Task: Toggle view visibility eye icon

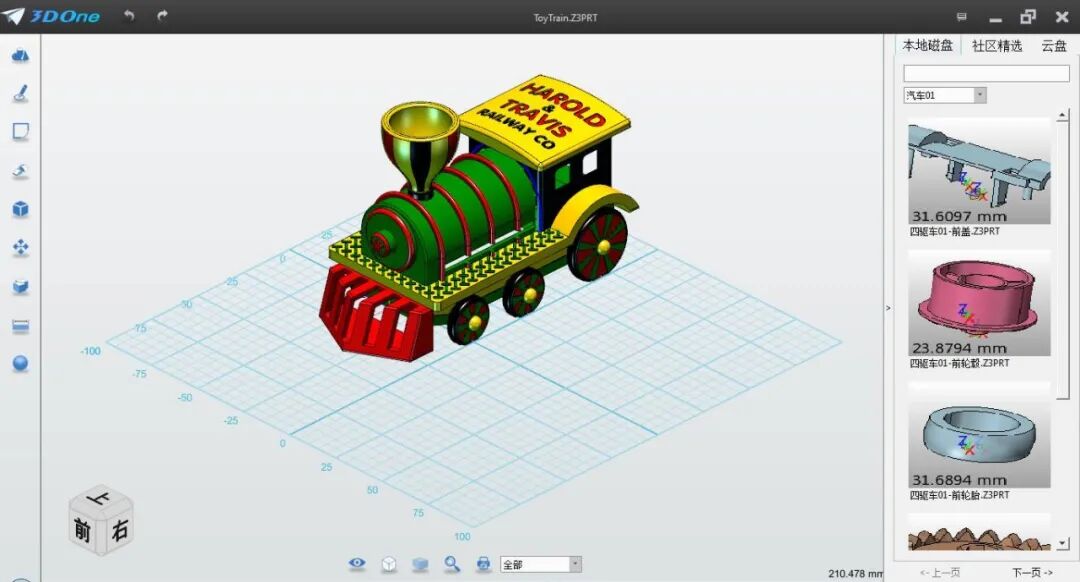Action: pos(357,563)
